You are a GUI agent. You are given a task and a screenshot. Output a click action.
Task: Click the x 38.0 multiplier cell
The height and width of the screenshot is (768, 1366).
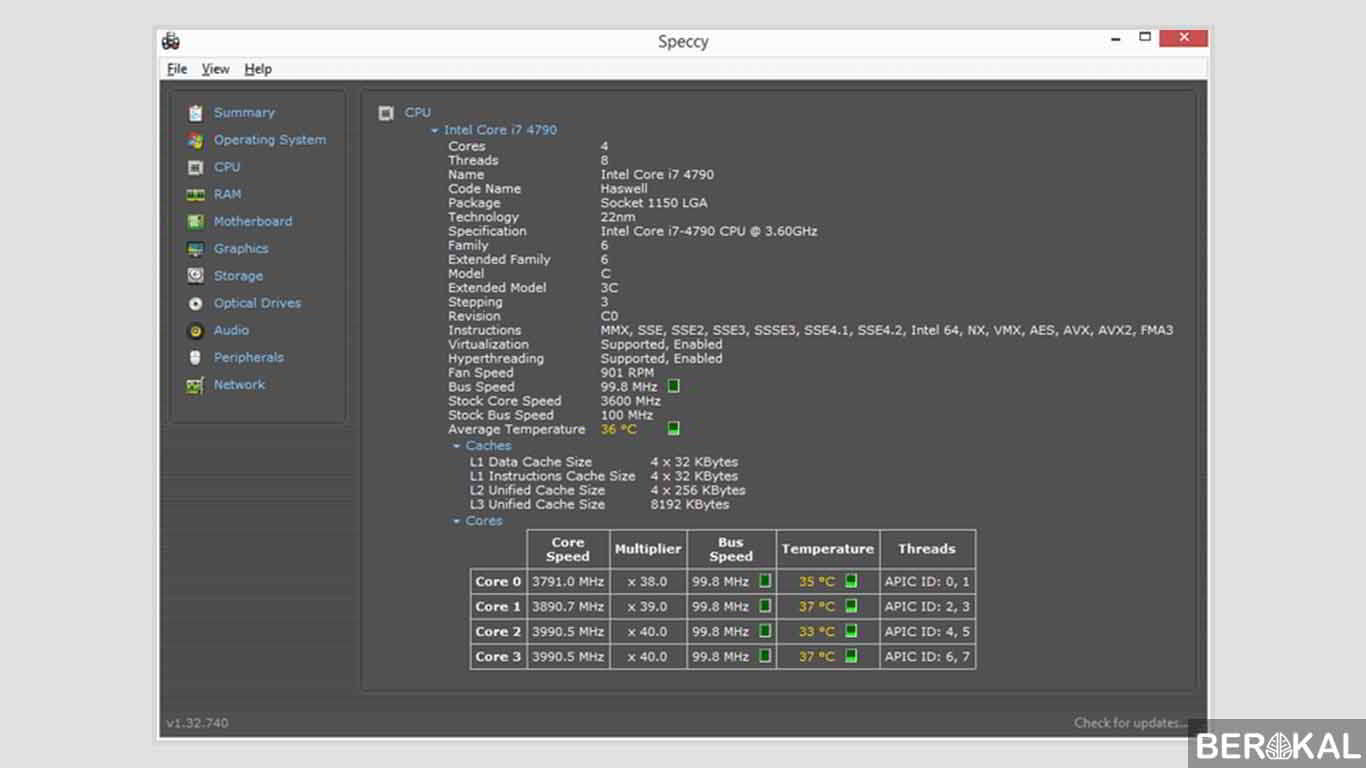click(648, 581)
